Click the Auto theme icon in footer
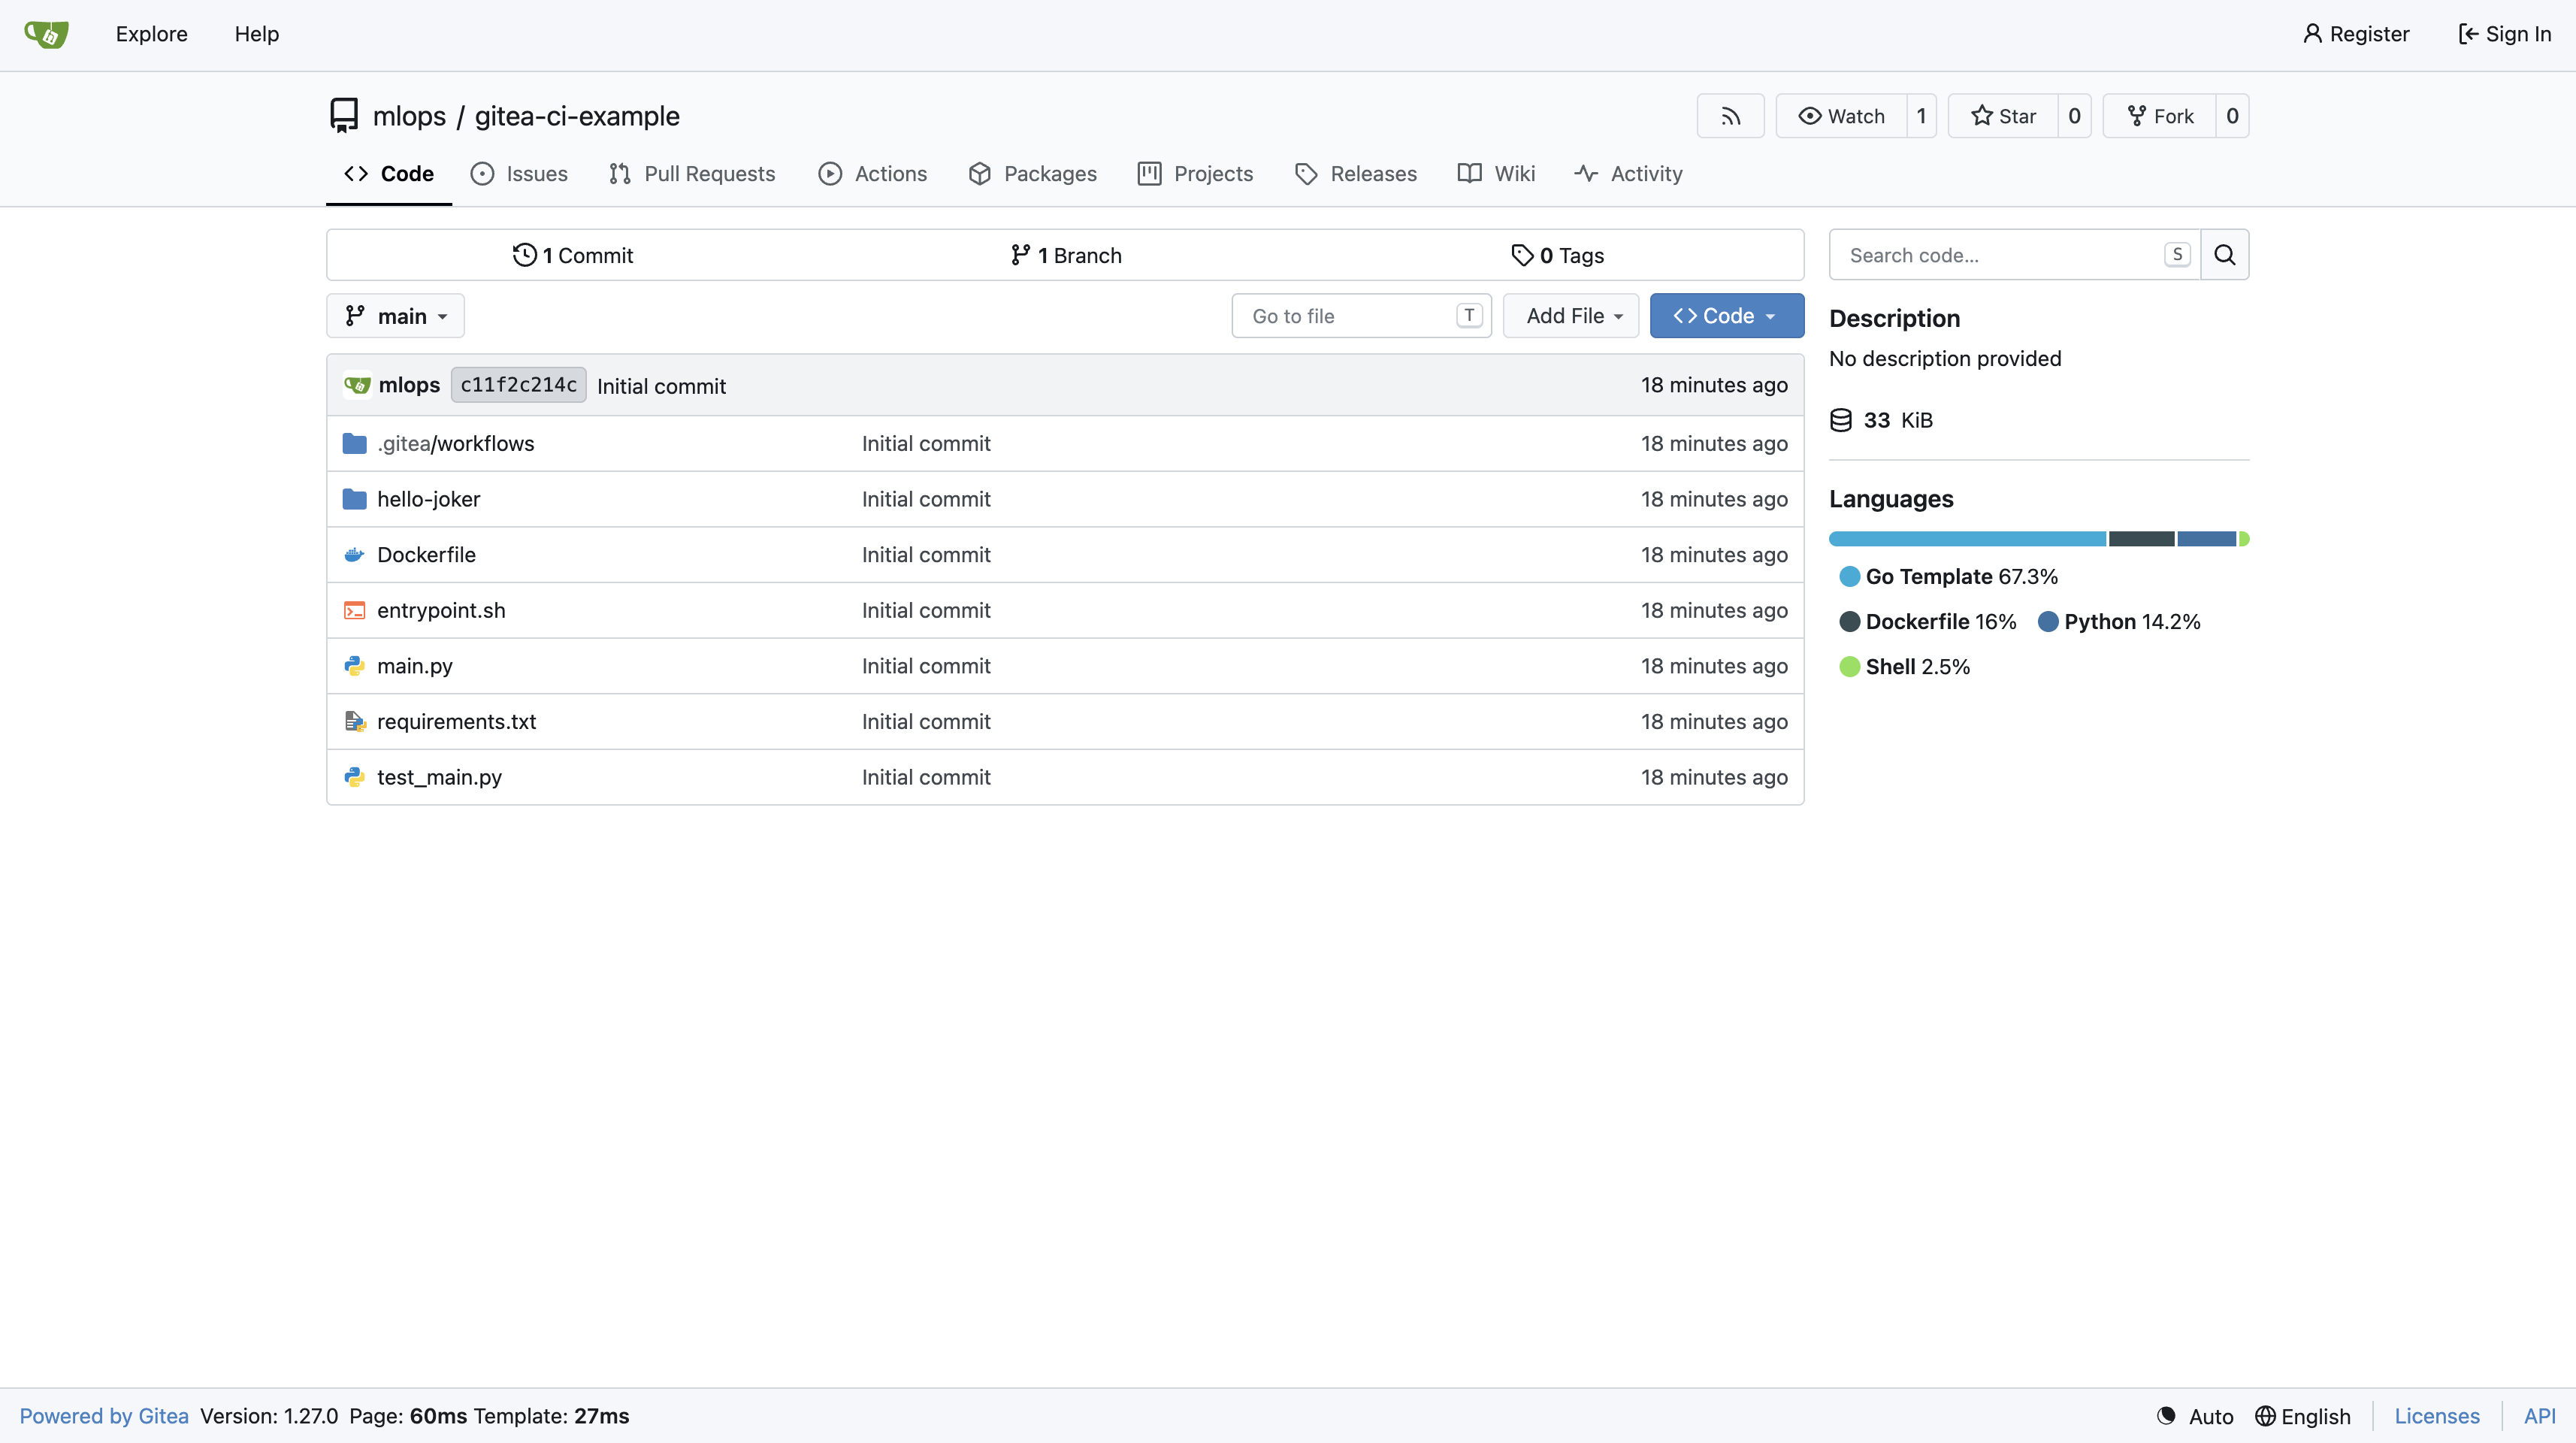 click(x=2166, y=1416)
